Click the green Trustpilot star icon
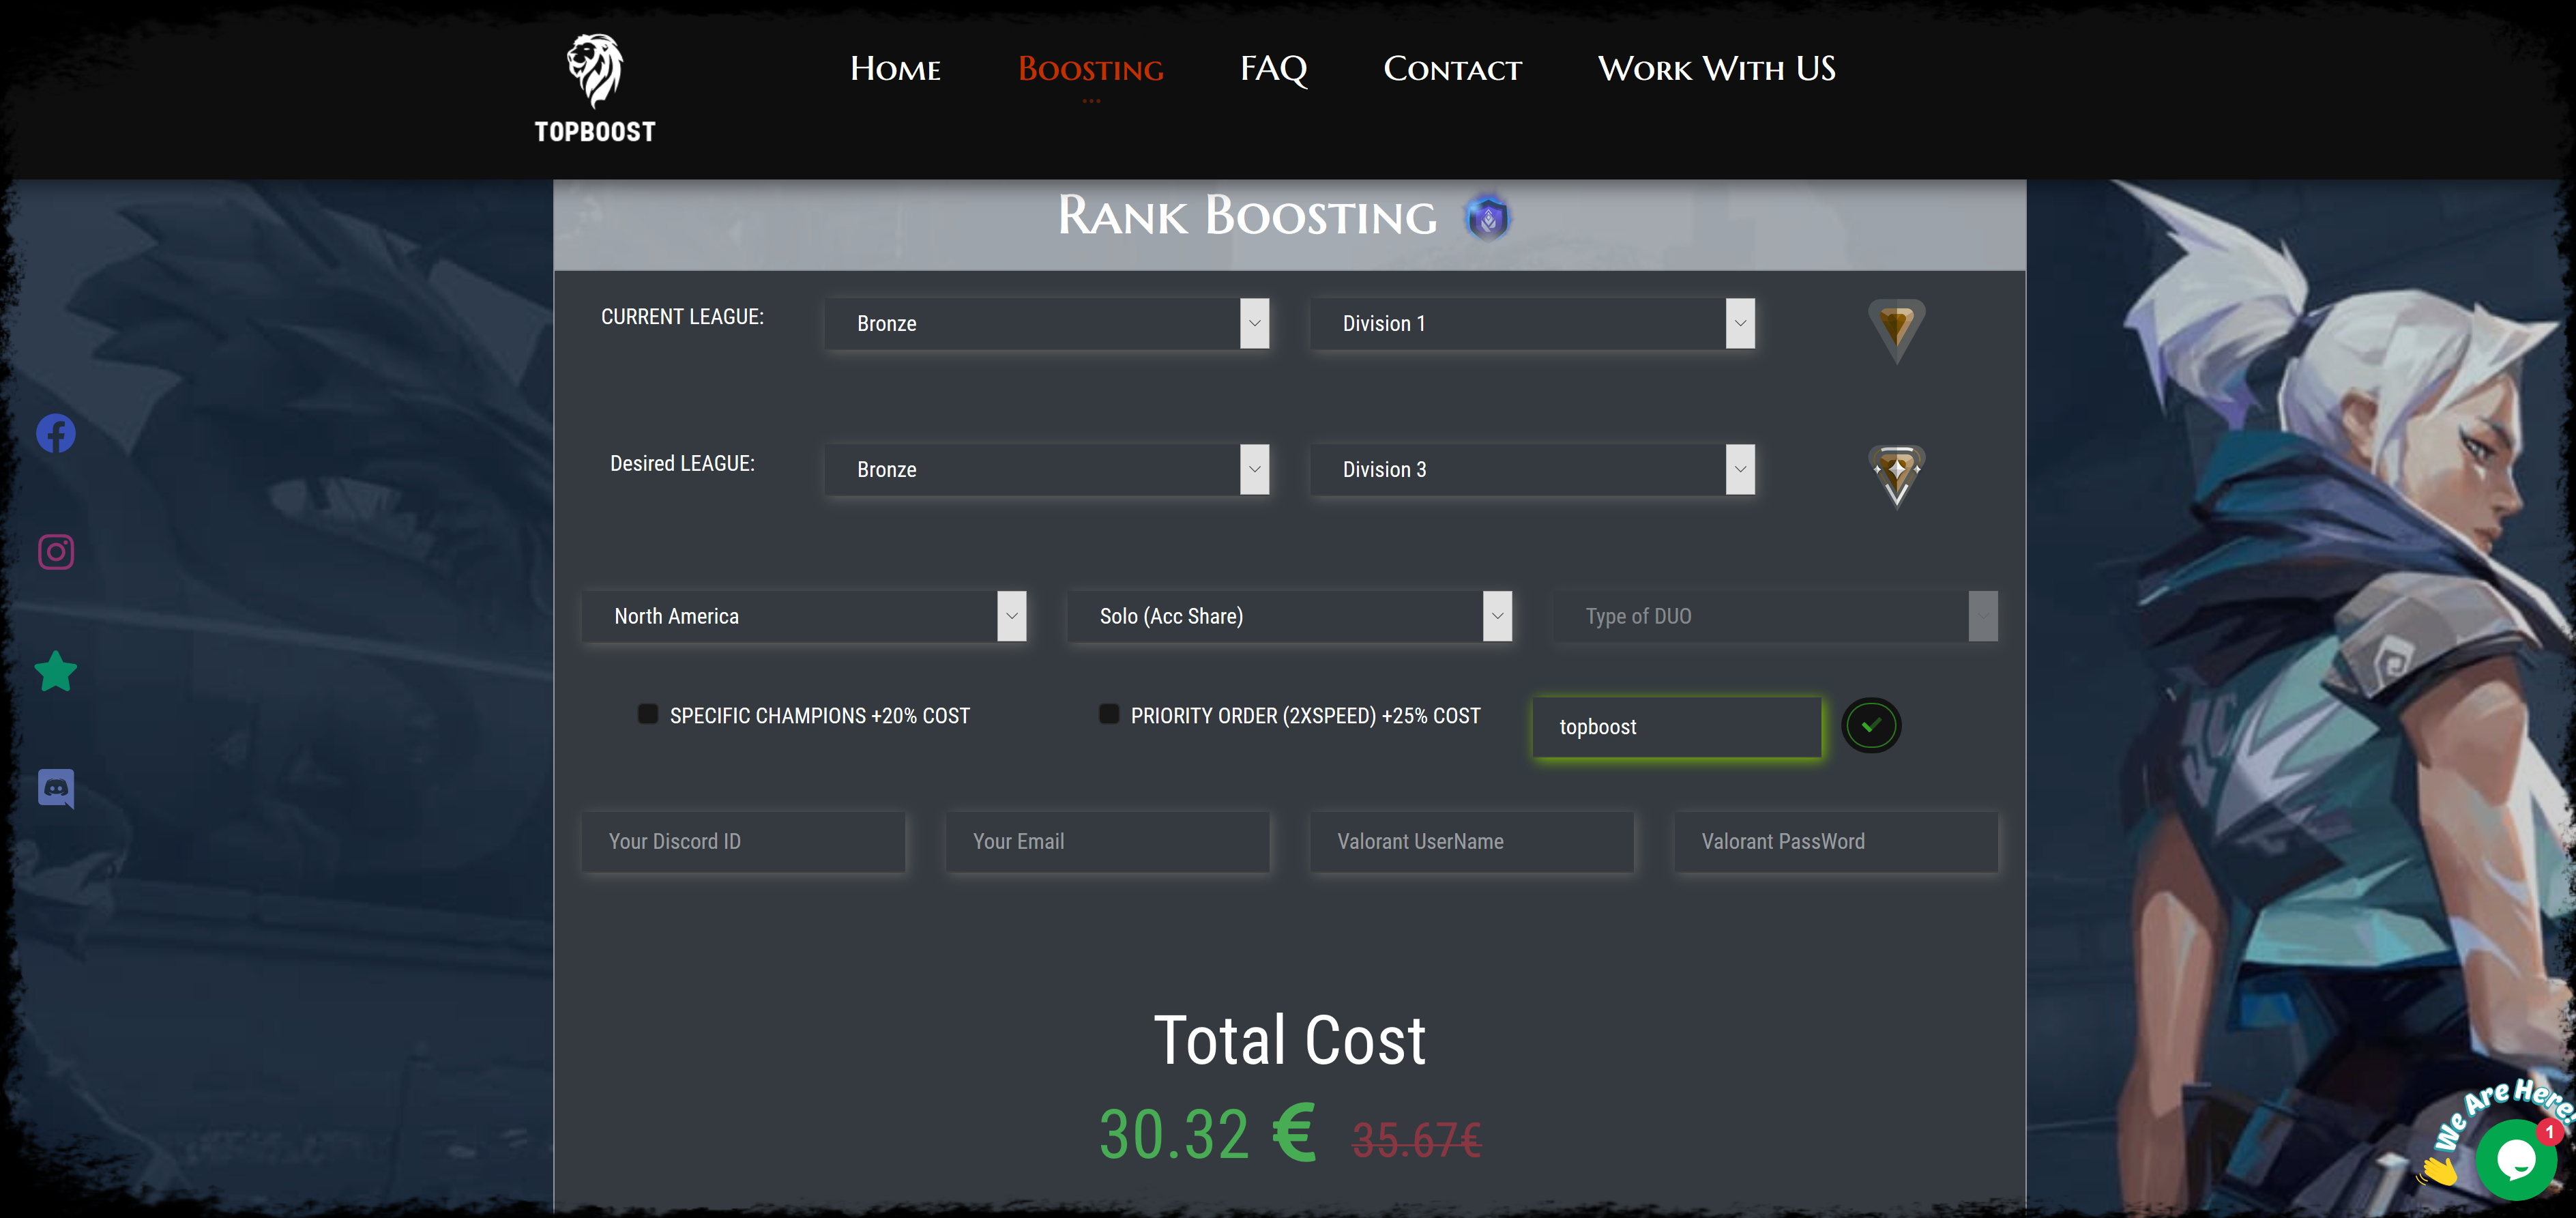 [56, 671]
